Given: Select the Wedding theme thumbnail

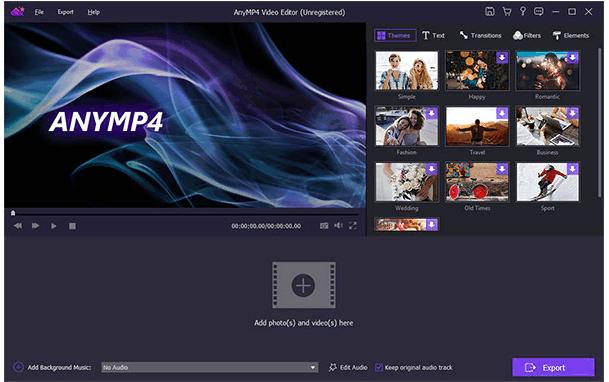Looking at the screenshot, I should [407, 182].
